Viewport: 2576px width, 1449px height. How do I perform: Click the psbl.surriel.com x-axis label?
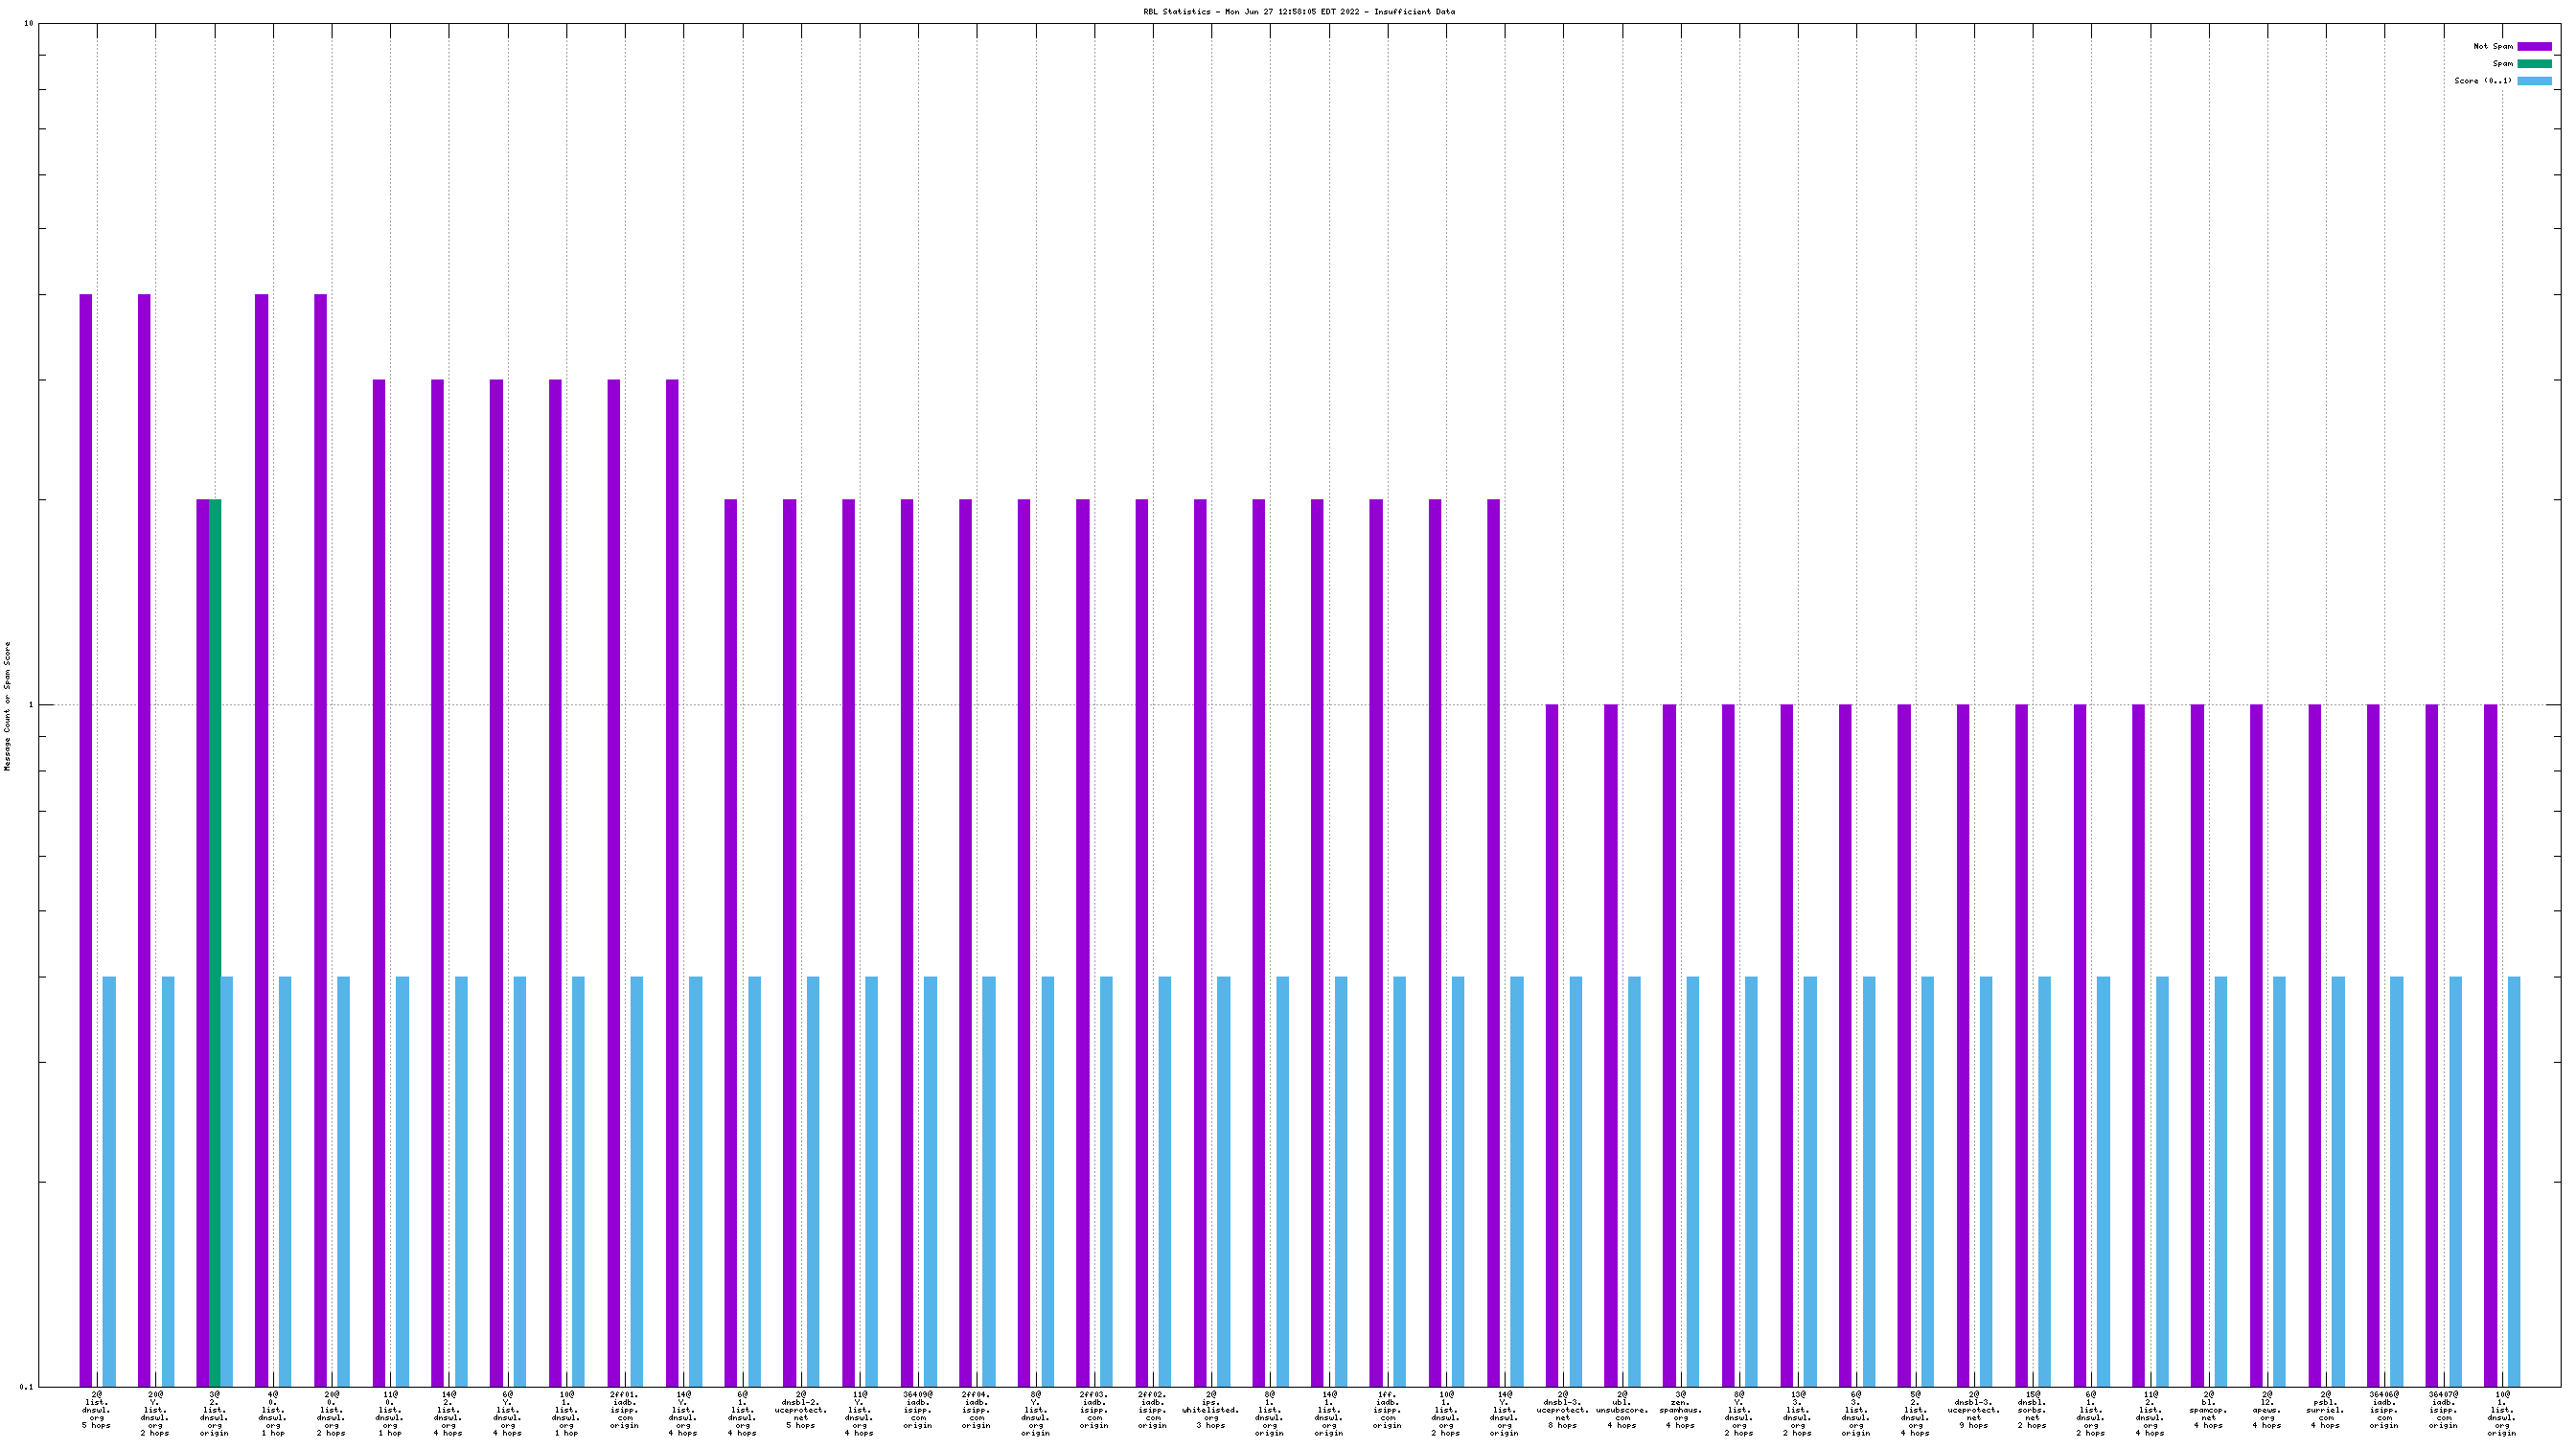coord(2326,1410)
